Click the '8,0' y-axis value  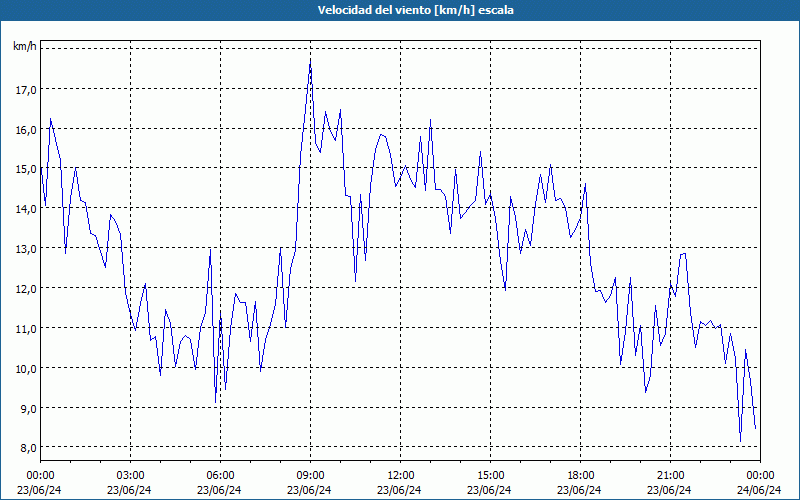(28, 448)
